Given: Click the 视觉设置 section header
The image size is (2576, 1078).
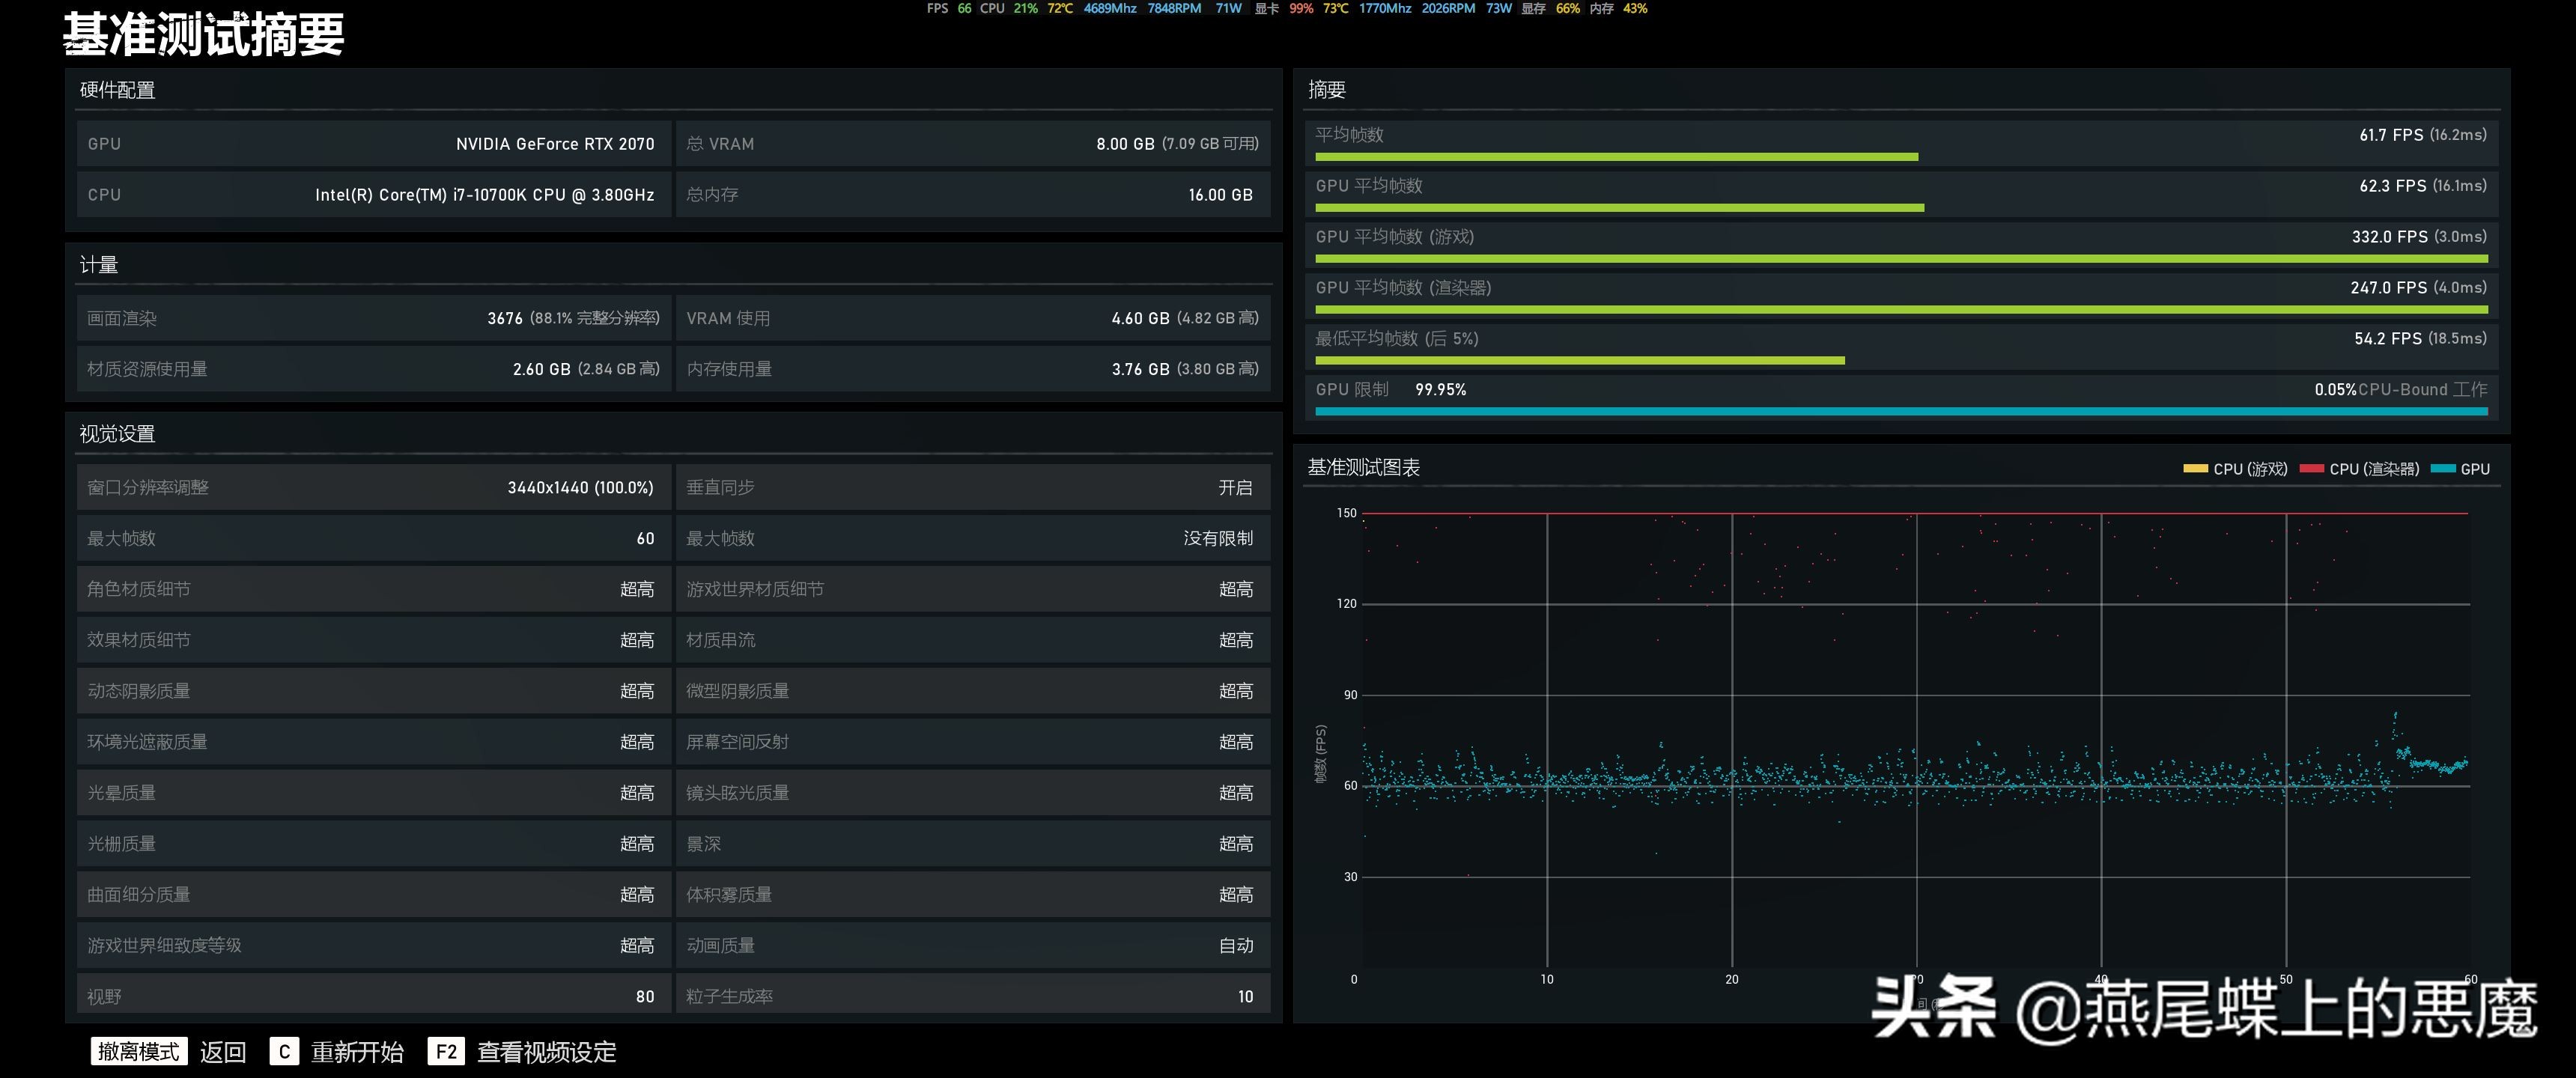Looking at the screenshot, I should [118, 433].
